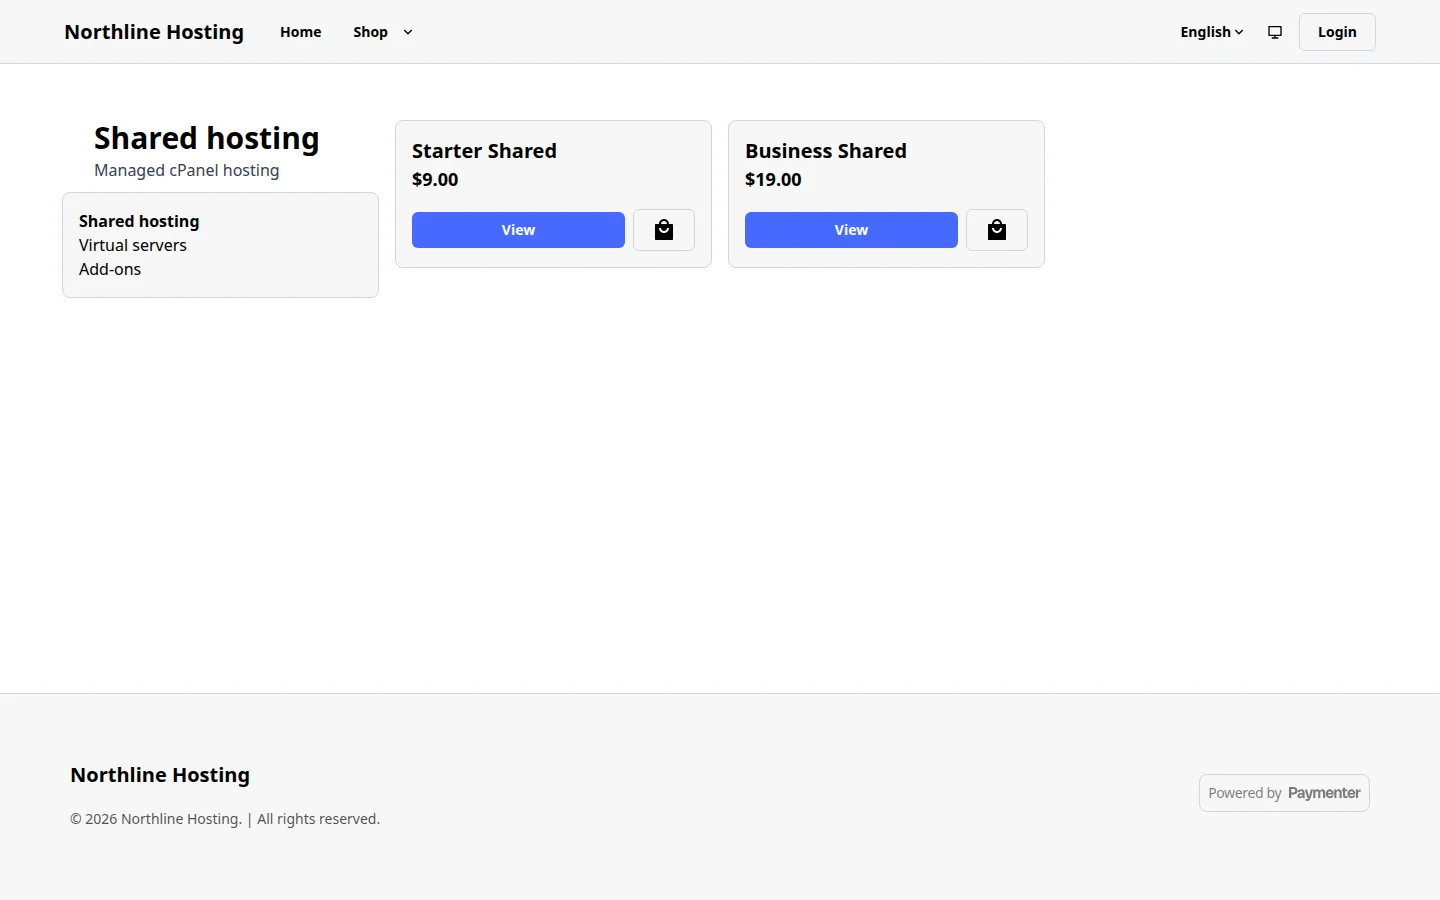Follow the Powered by Paymenter link
Screen dimensions: 1440x900
(x=1284, y=793)
